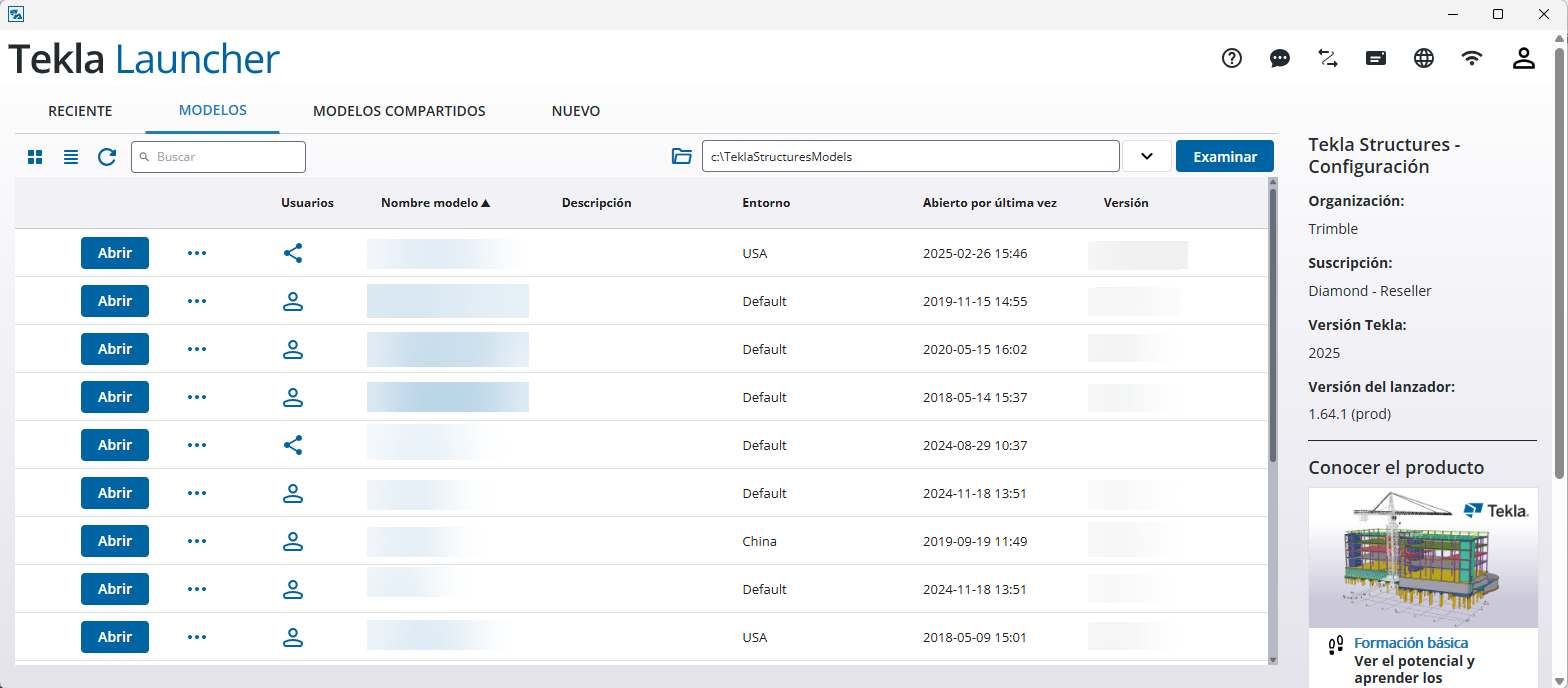Open more options for 2025-02-26 model
Viewport: 1568px width, 688px height.
point(197,253)
